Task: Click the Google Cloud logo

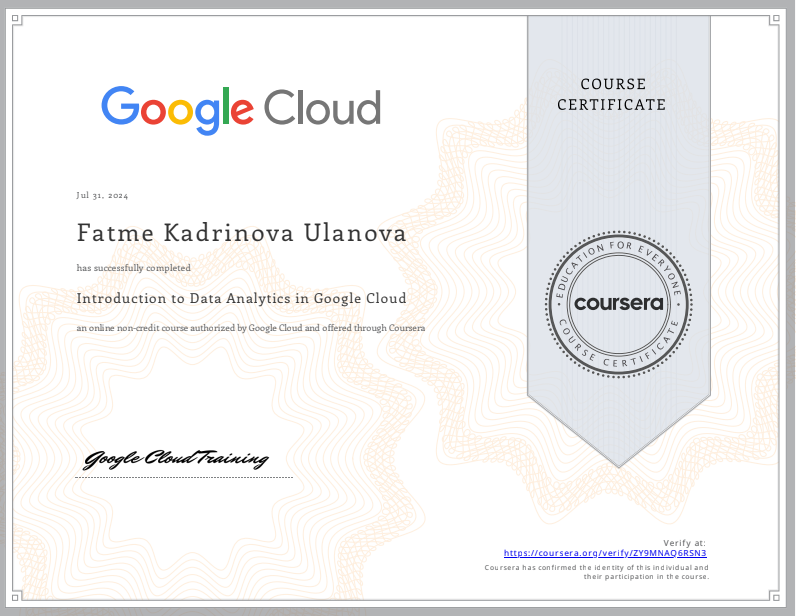Action: 240,108
